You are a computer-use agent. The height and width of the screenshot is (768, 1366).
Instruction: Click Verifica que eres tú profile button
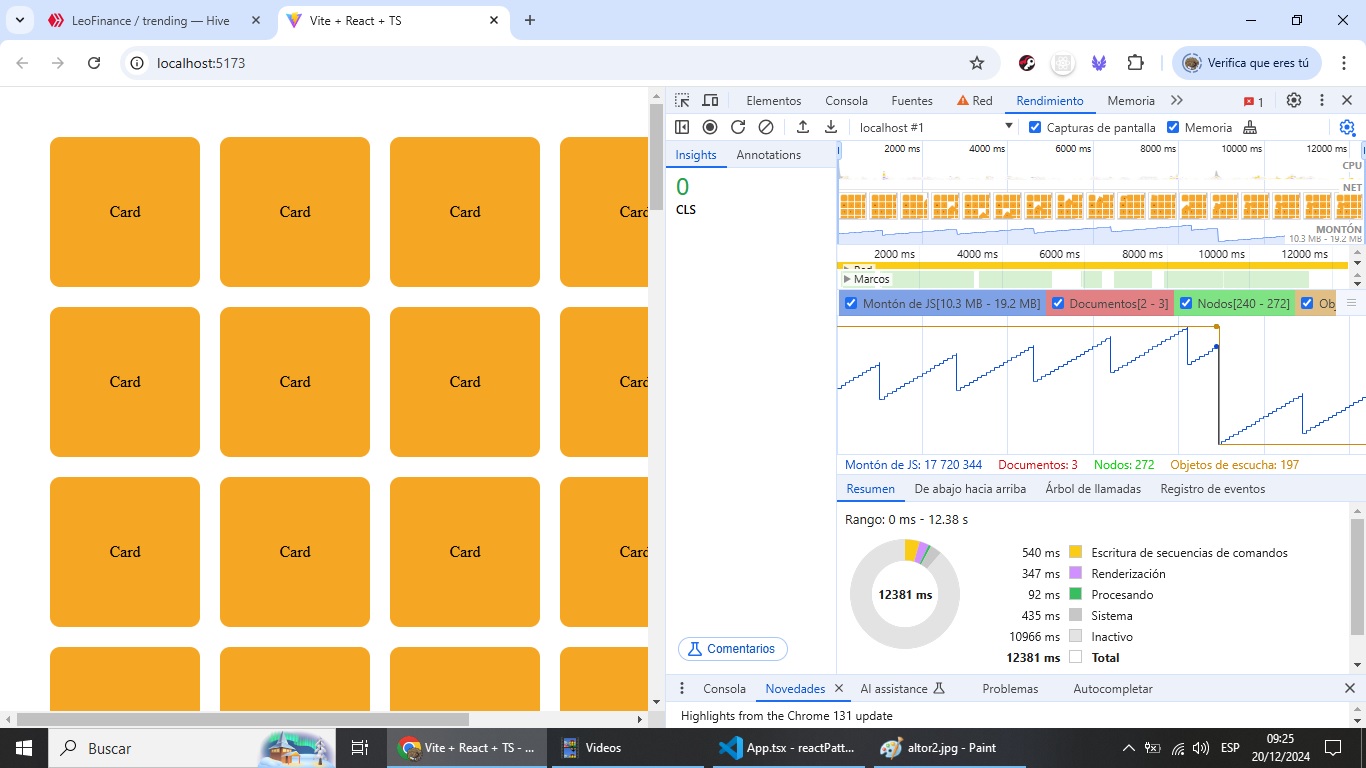click(1246, 63)
